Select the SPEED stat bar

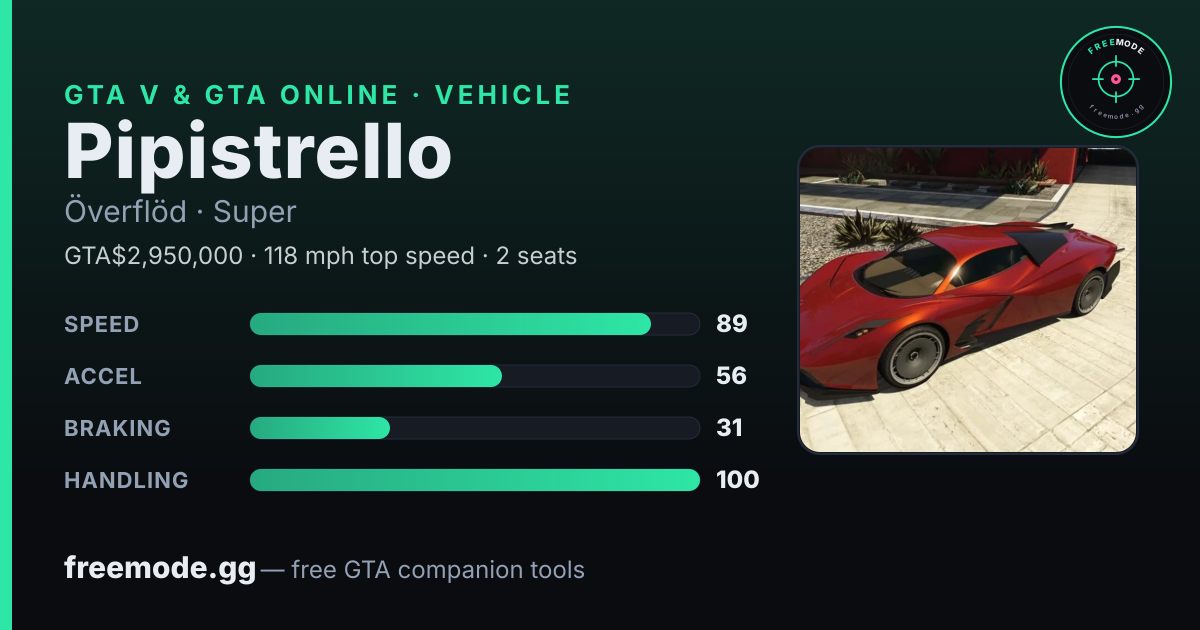pyautogui.click(x=474, y=324)
